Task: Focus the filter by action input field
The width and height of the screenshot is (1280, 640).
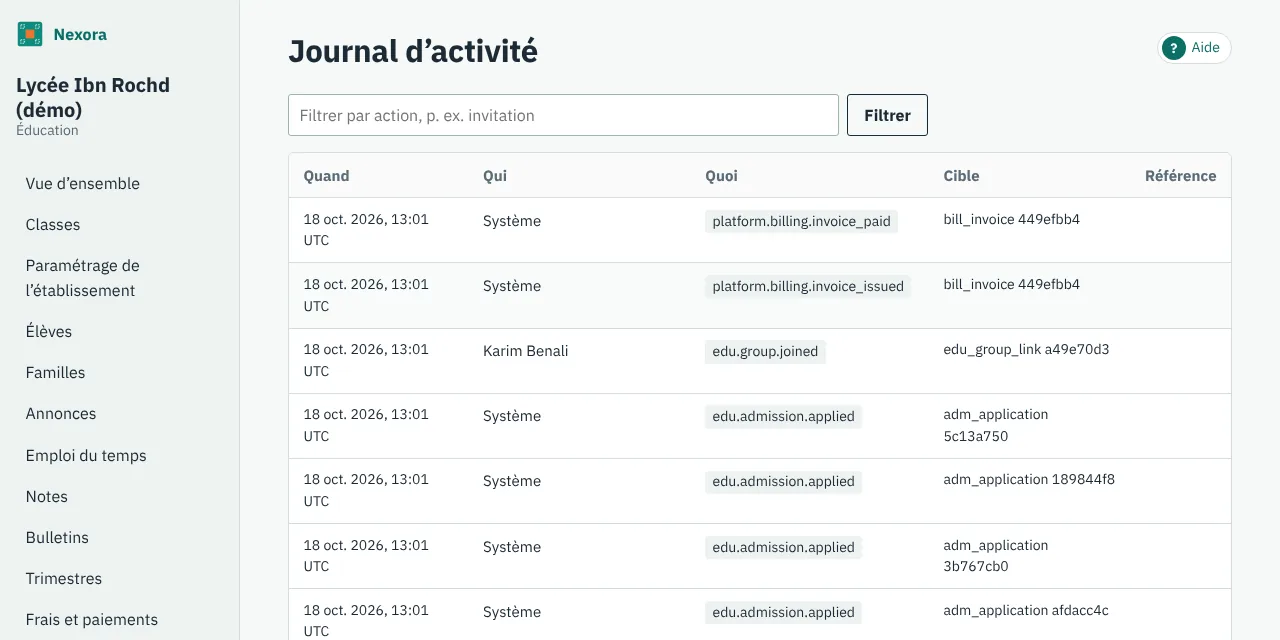Action: point(563,115)
